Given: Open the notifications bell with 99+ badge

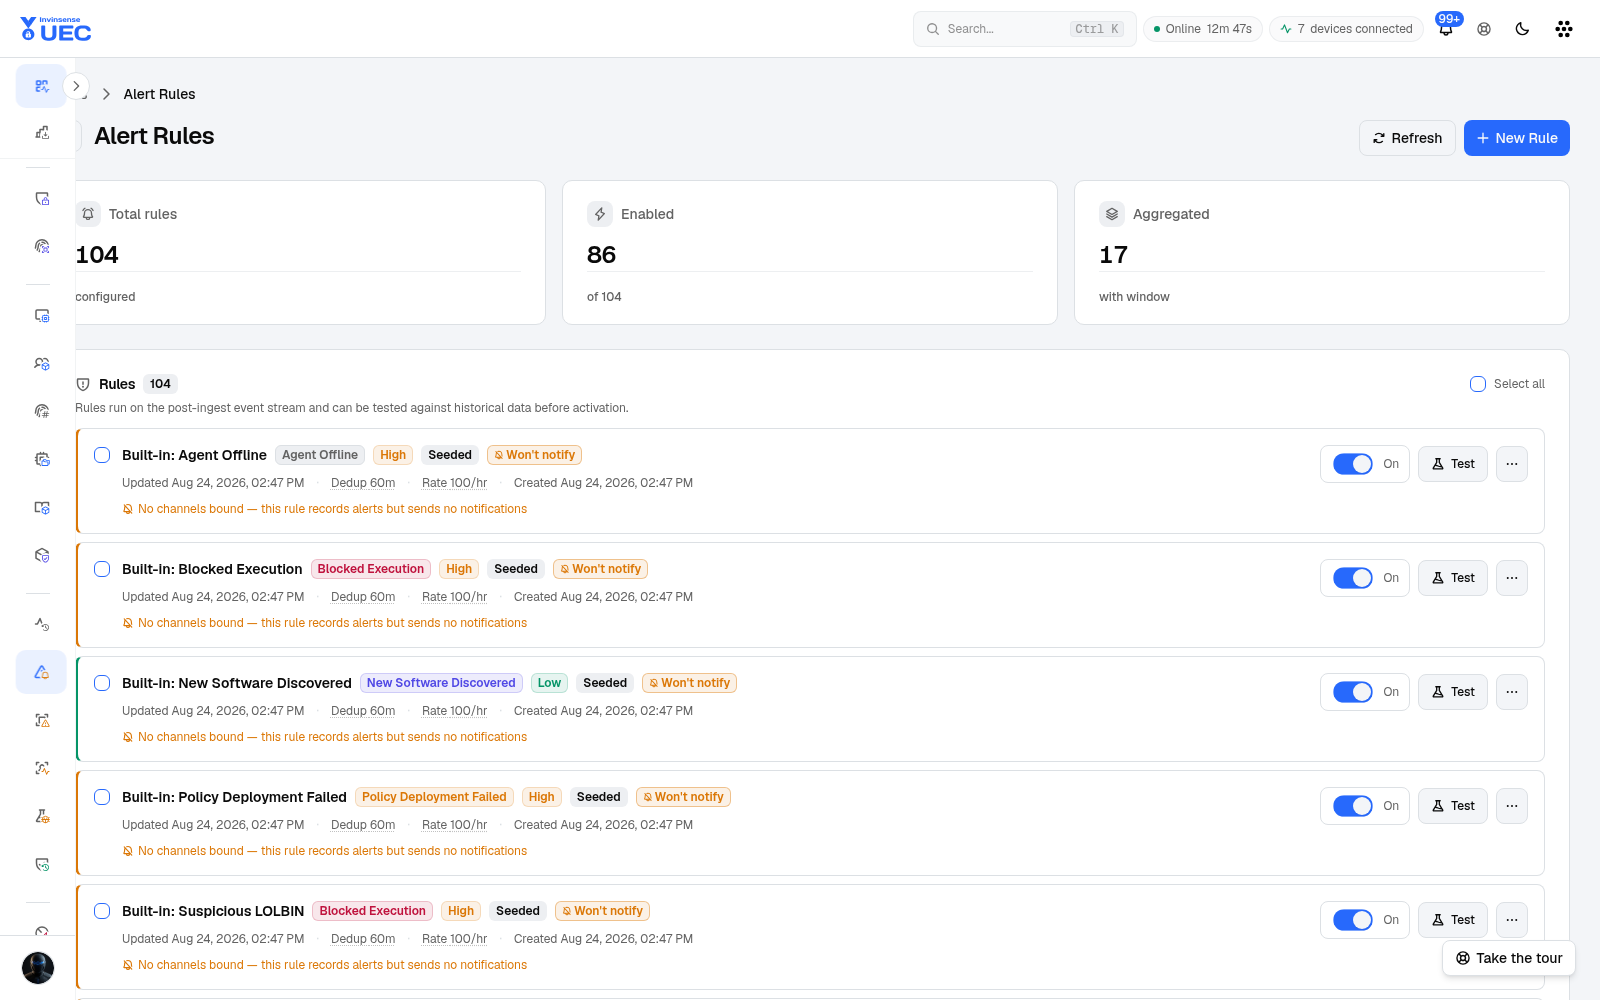Looking at the screenshot, I should (1446, 29).
